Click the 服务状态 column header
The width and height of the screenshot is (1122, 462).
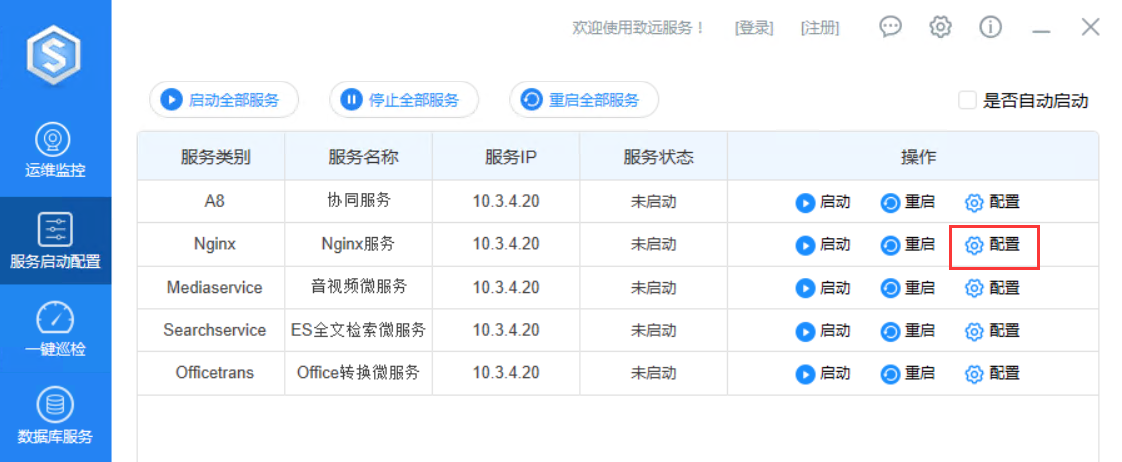(x=658, y=157)
